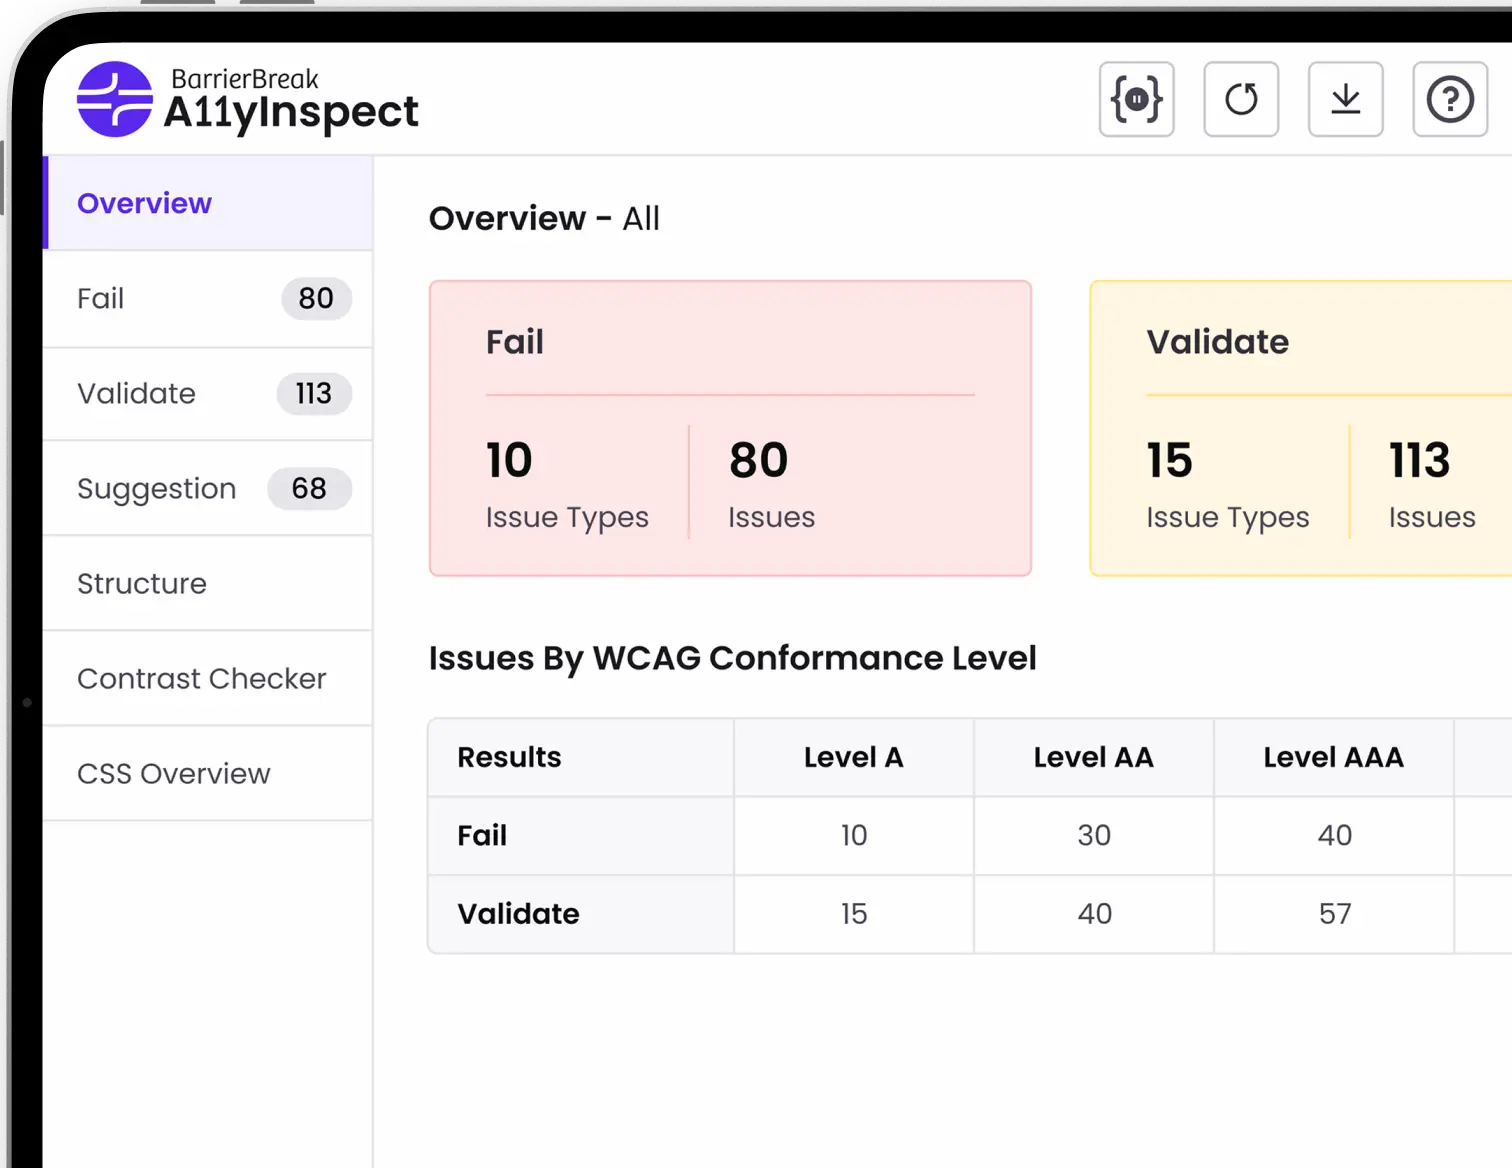This screenshot has width=1512, height=1168.
Task: Go to the Validate sidebar section
Action: [136, 393]
